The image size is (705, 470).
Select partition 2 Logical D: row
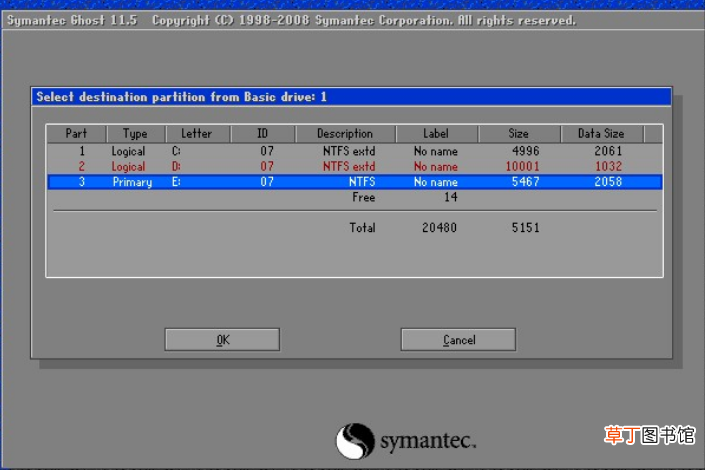354,166
